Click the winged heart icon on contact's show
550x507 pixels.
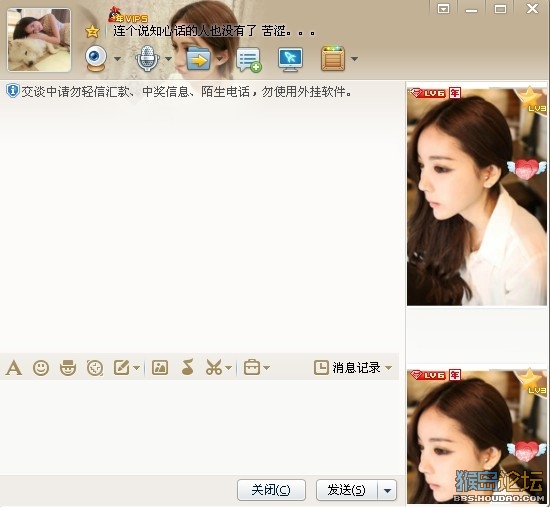click(x=526, y=169)
